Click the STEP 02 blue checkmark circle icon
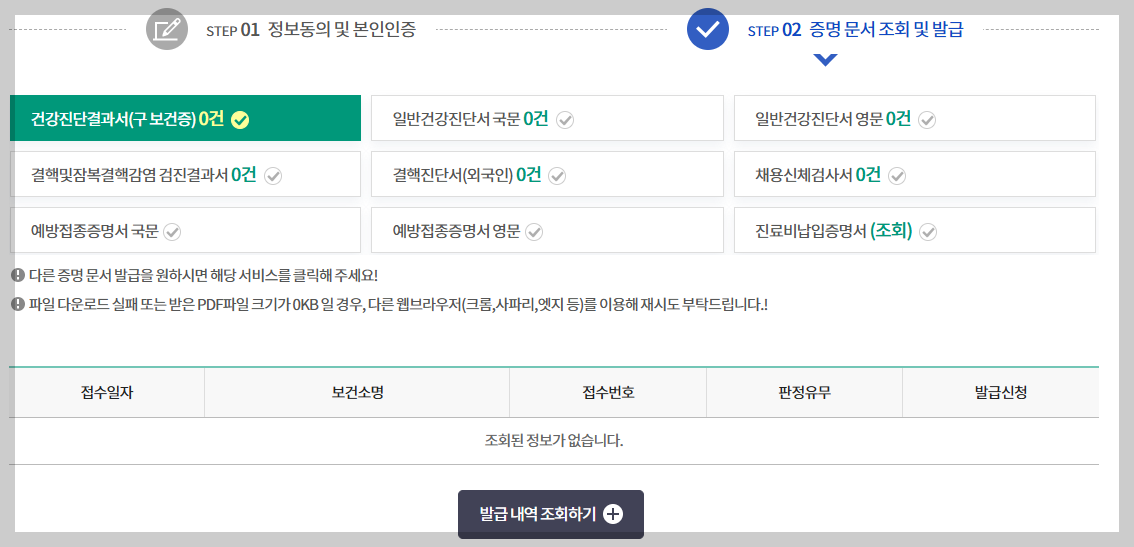Screen dimensions: 1134x547 708,29
